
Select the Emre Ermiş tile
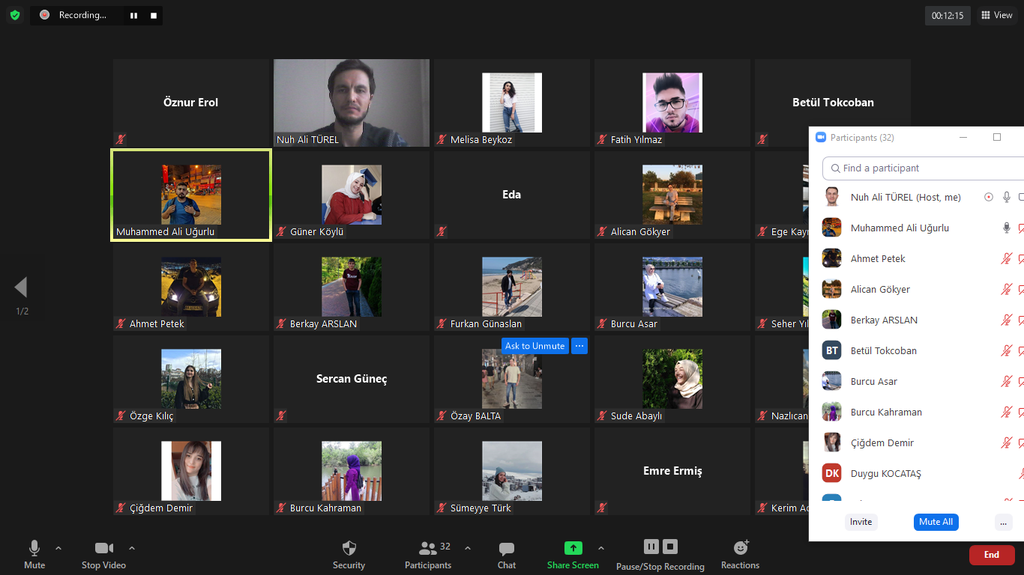pos(672,471)
